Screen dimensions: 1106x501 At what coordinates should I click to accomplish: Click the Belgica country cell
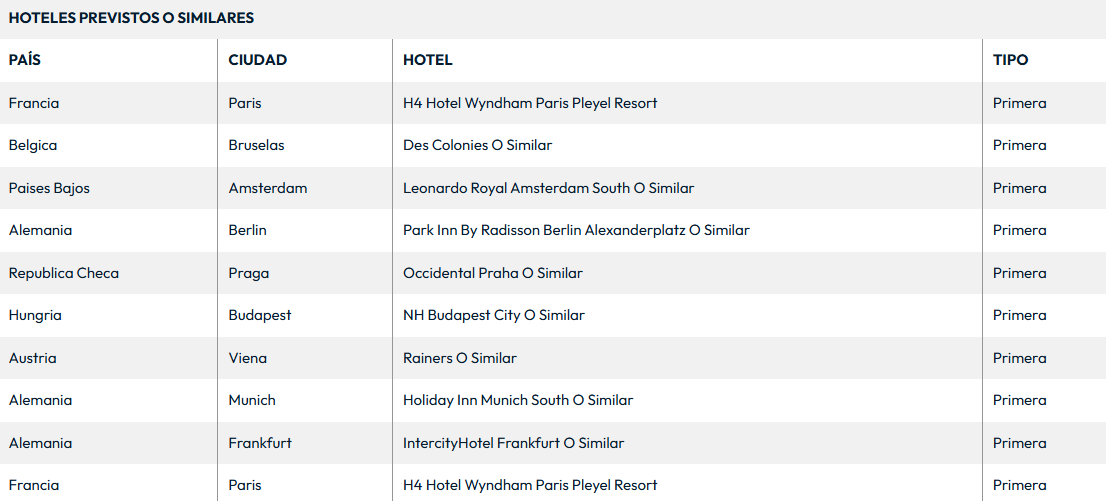pyautogui.click(x=33, y=145)
